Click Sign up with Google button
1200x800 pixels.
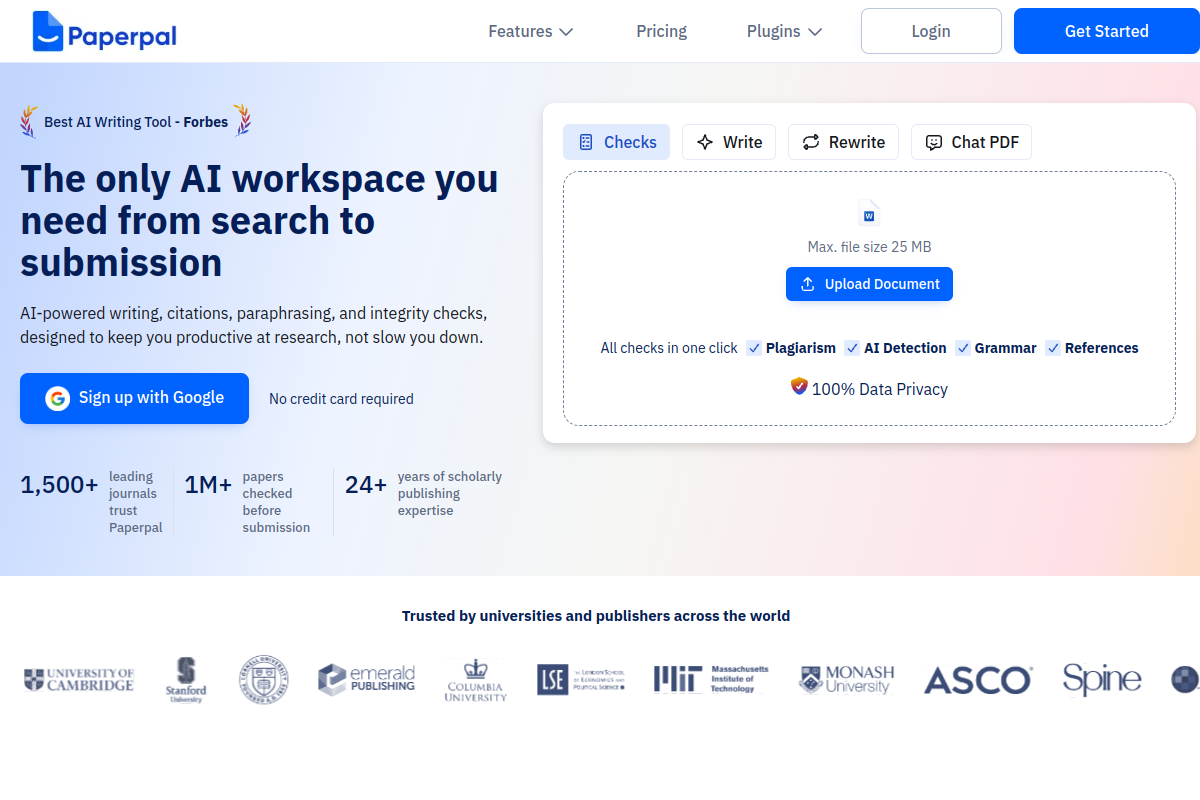(x=135, y=398)
